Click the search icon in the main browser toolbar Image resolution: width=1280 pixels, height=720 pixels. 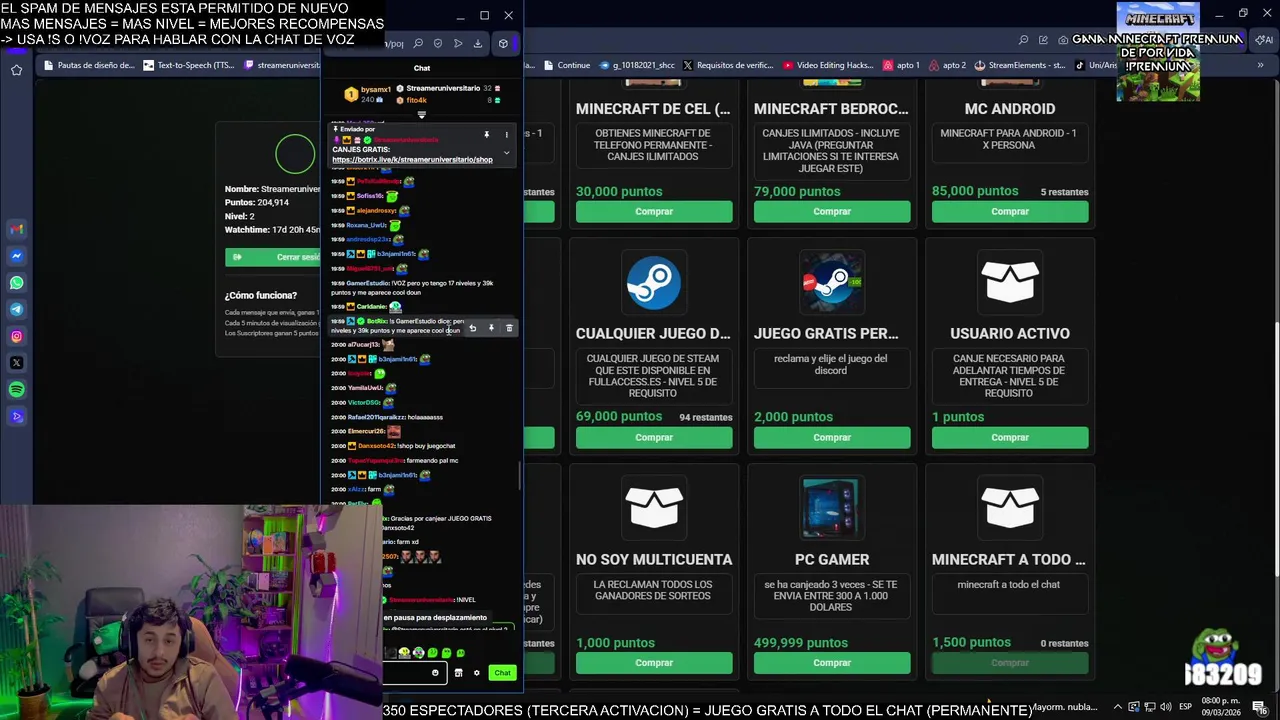pyautogui.click(x=1023, y=40)
